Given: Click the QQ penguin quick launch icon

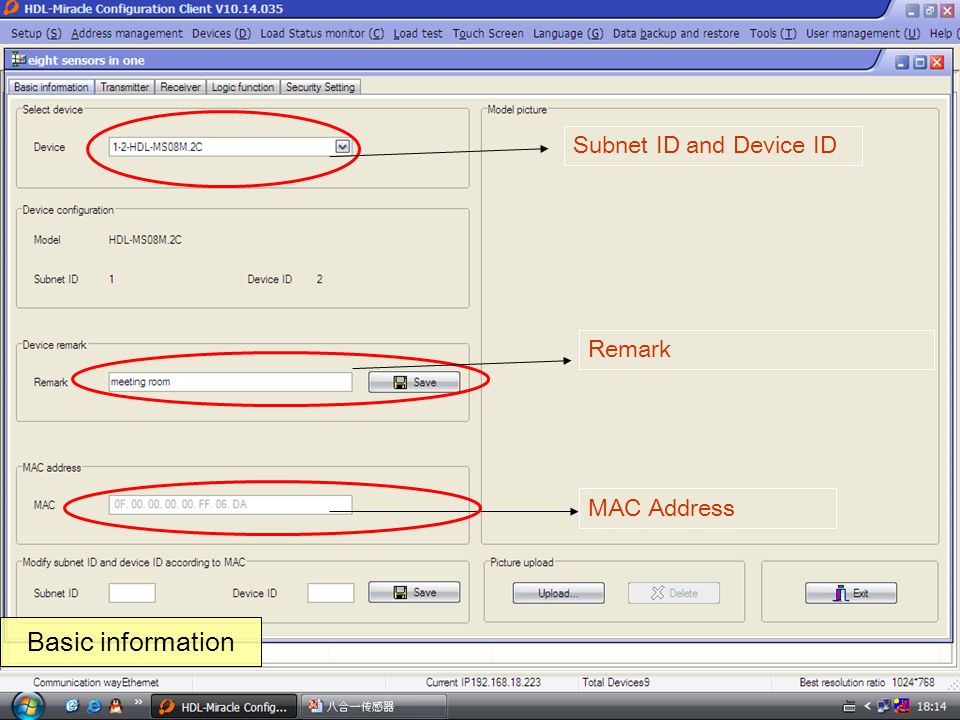Looking at the screenshot, I should 115,706.
